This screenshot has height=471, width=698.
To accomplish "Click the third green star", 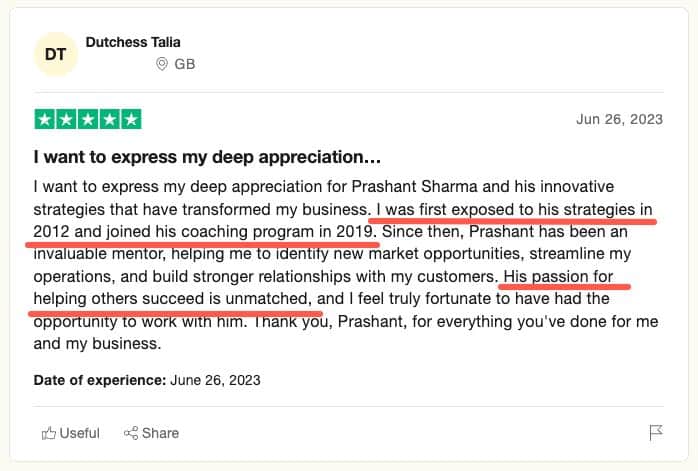I will 88,119.
